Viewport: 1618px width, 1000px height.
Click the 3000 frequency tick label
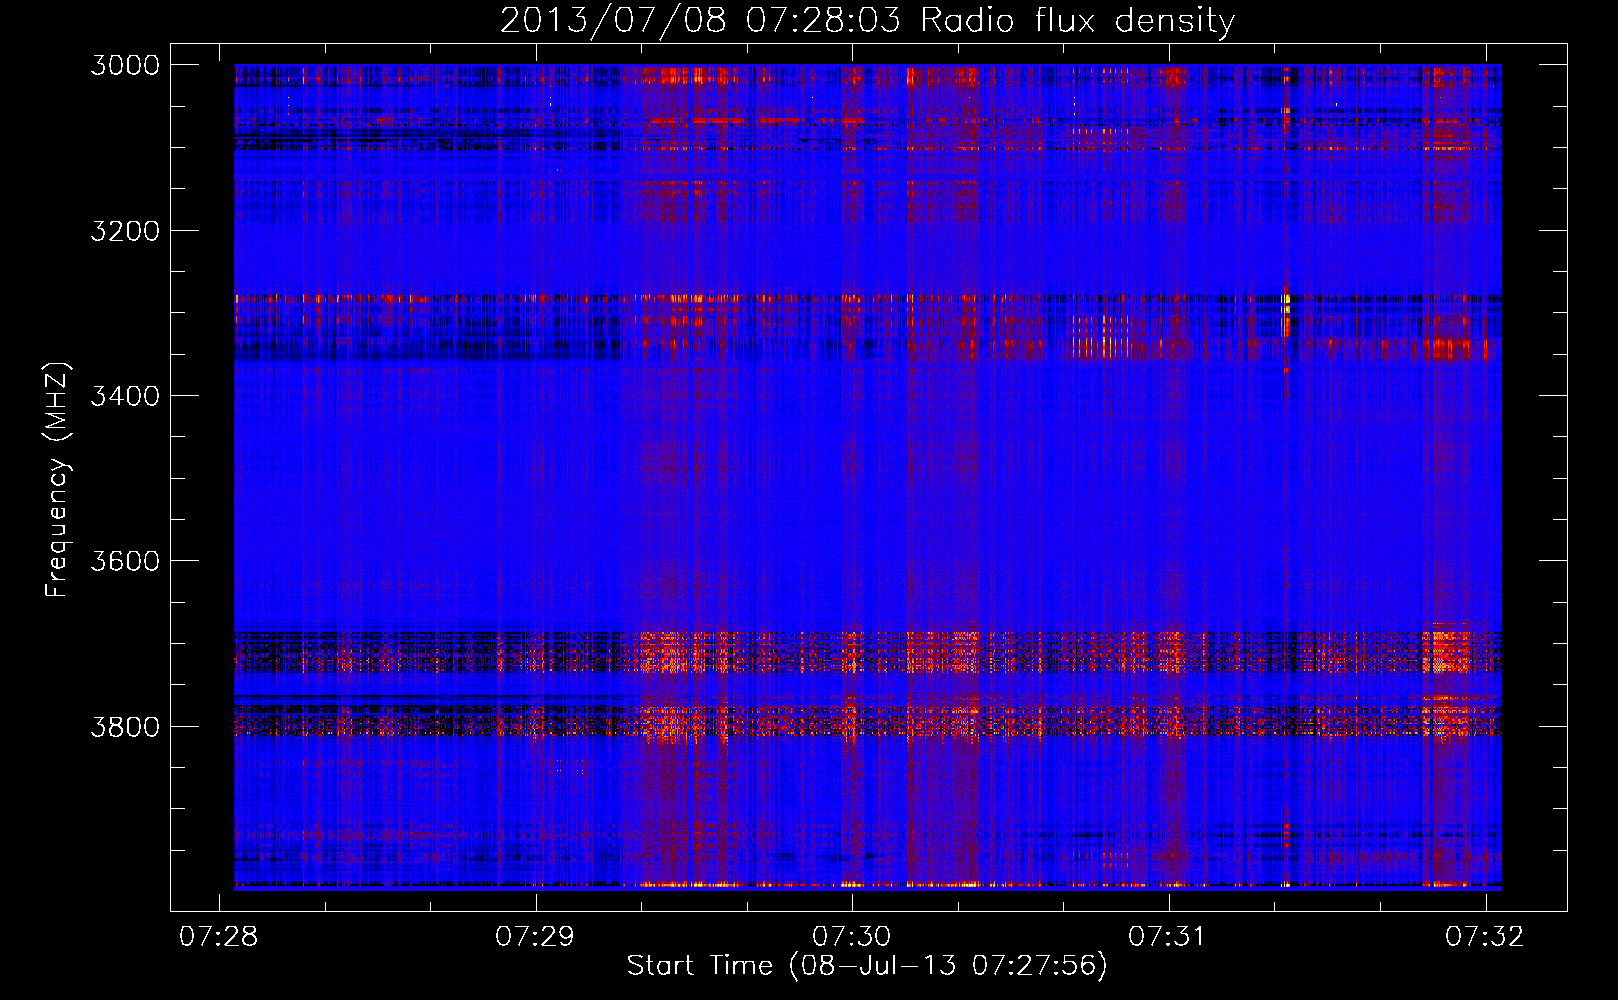click(125, 65)
